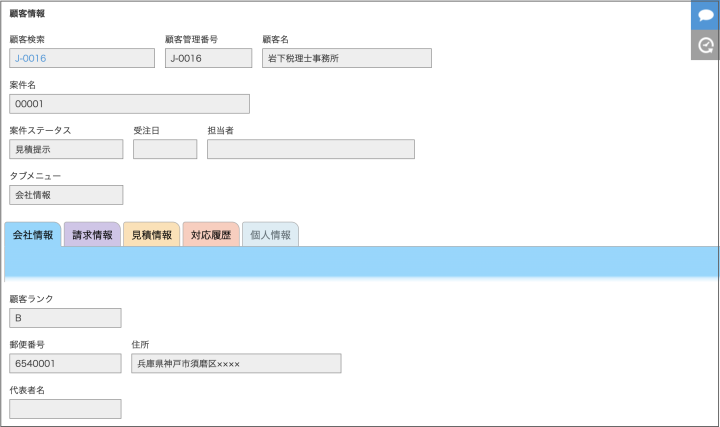Viewport: 720px width, 427px height.
Task: Go to the 対応履歴 tab
Action: 211,235
